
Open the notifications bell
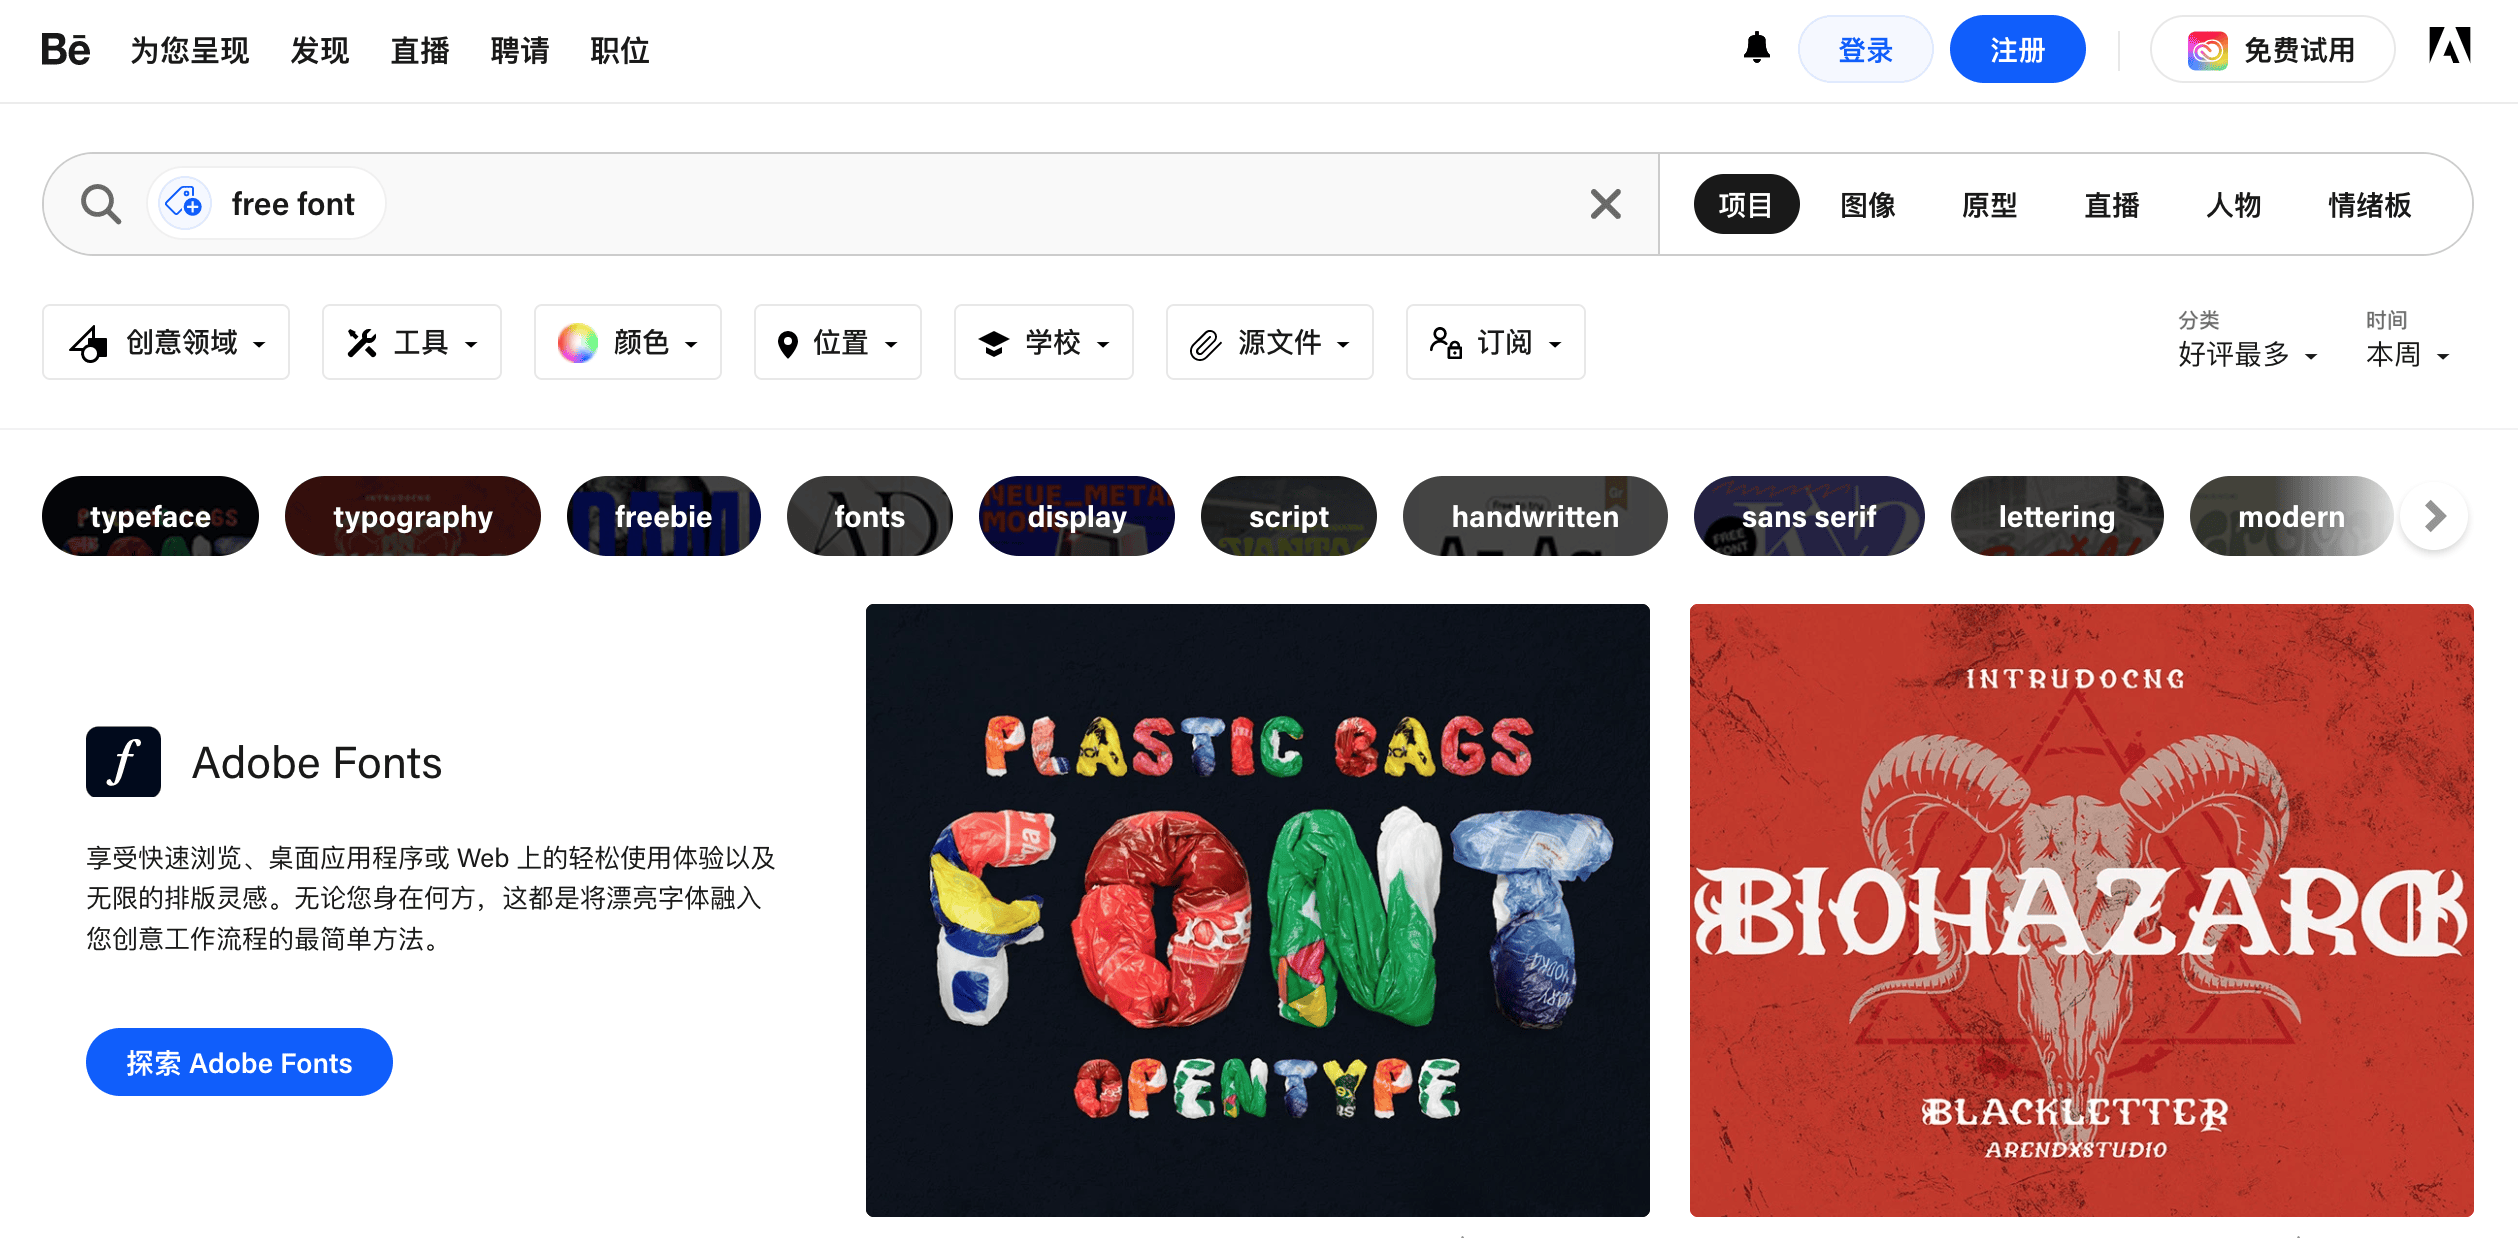(1756, 48)
